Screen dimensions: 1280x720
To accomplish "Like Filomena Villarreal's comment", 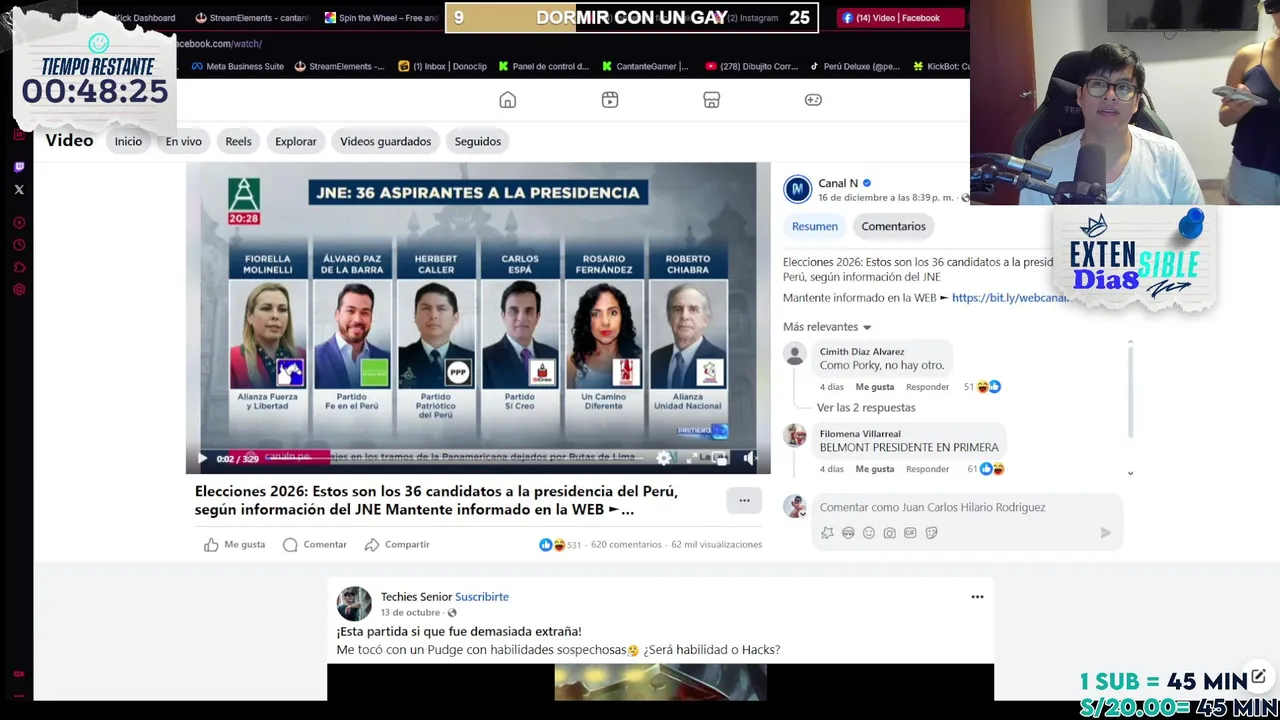I will click(x=875, y=469).
